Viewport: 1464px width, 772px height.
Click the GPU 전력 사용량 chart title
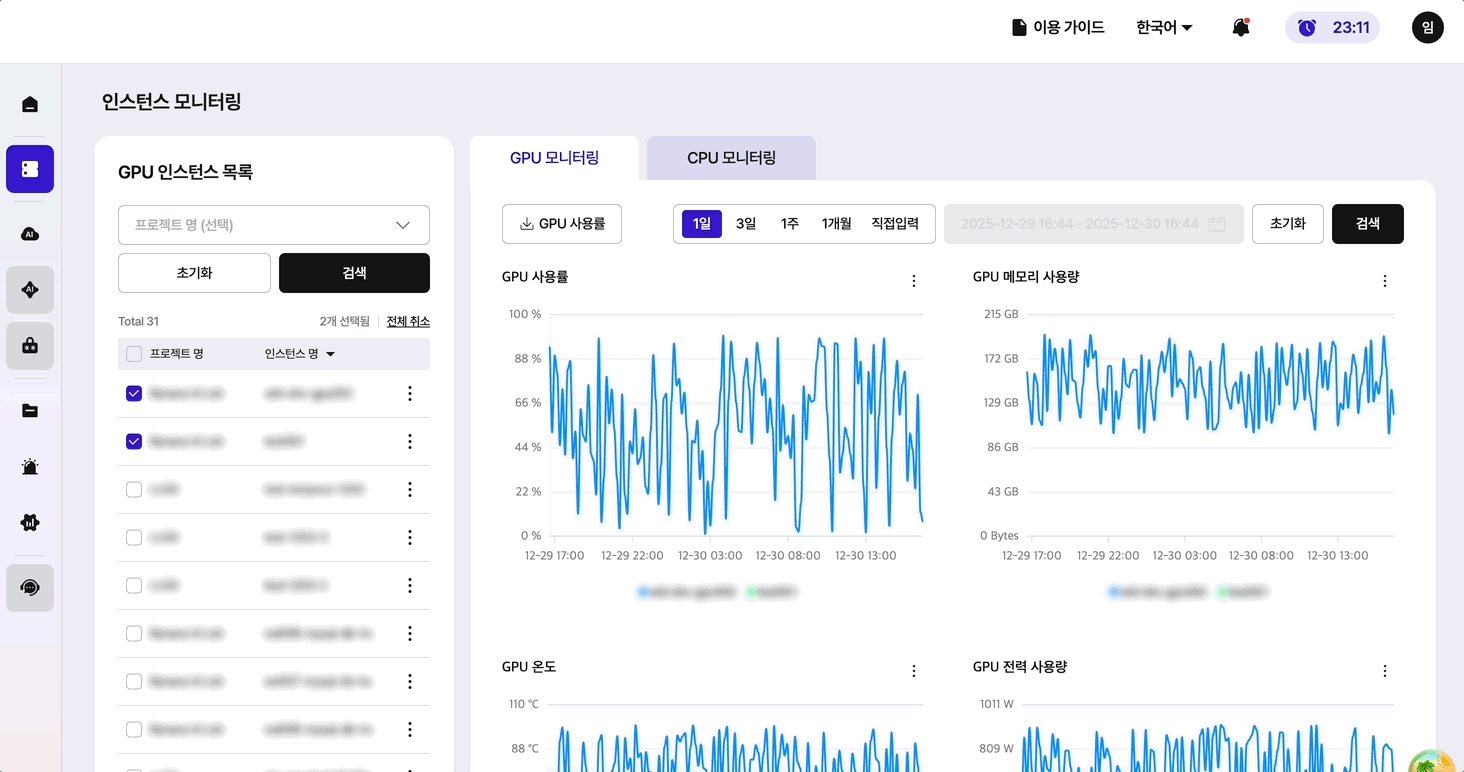[x=1020, y=666]
